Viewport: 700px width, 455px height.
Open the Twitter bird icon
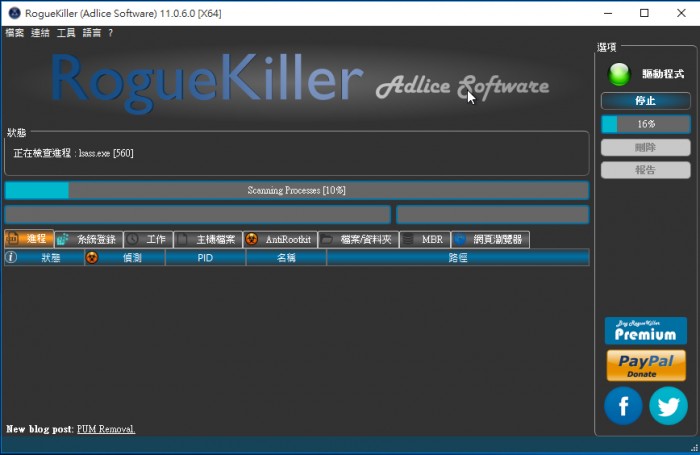pos(668,406)
